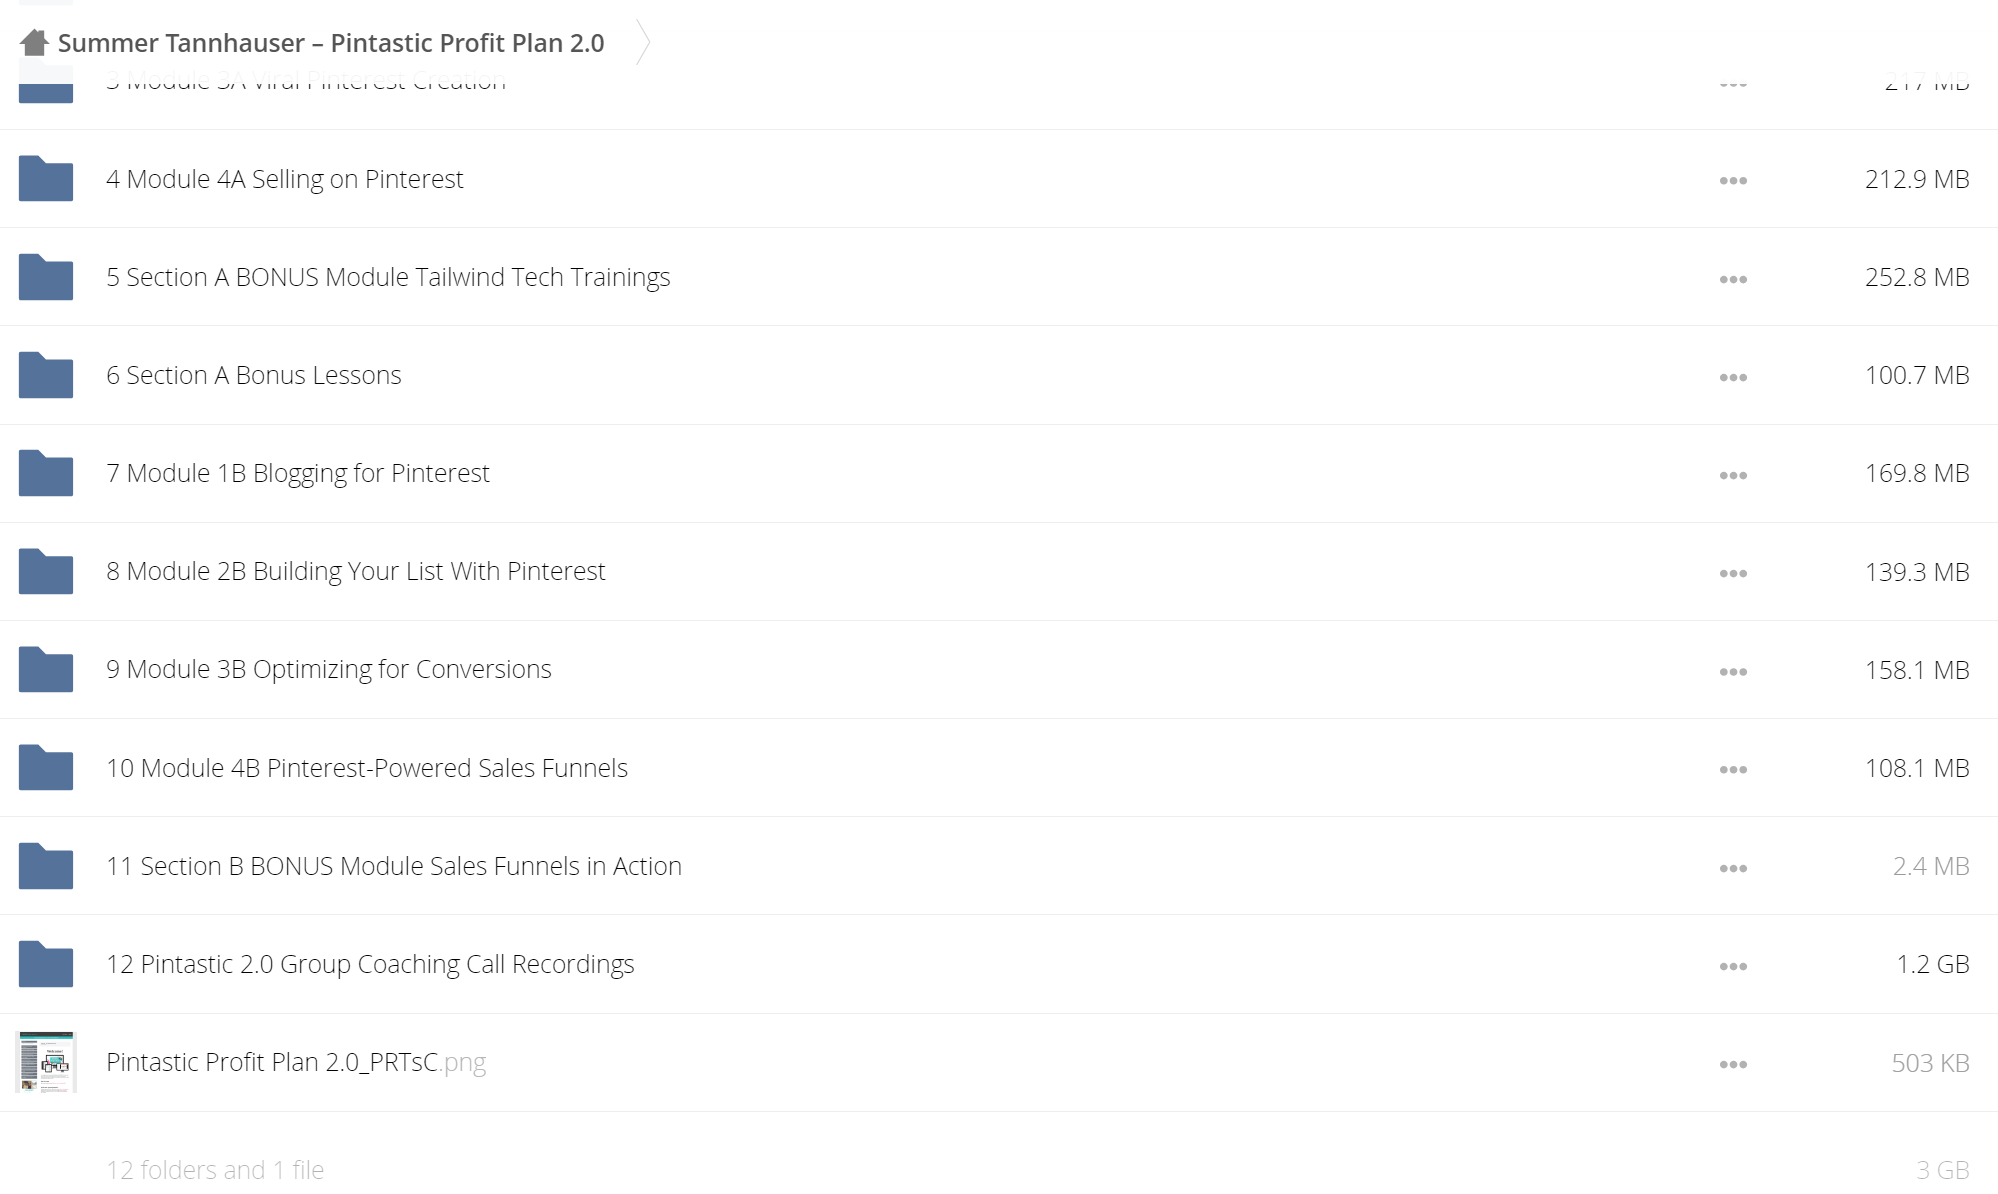Open folder icon for Module 4A Selling on Pinterest
Viewport: 1998px width, 1194px height.
point(46,179)
